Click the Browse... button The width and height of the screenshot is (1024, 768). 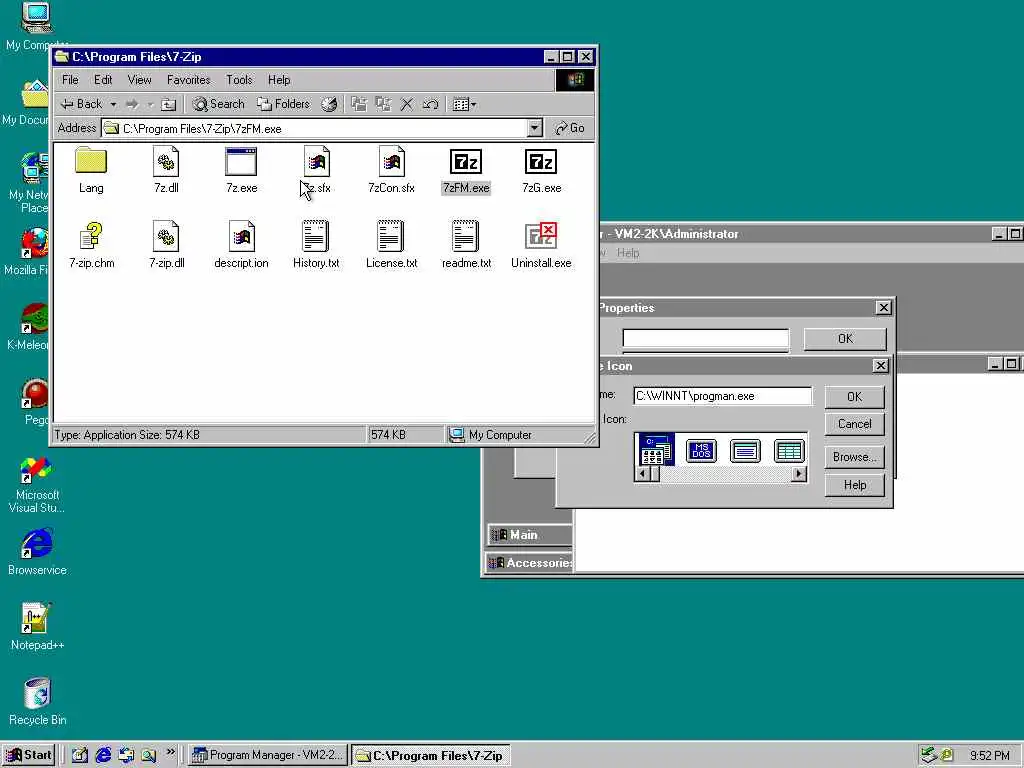click(854, 456)
